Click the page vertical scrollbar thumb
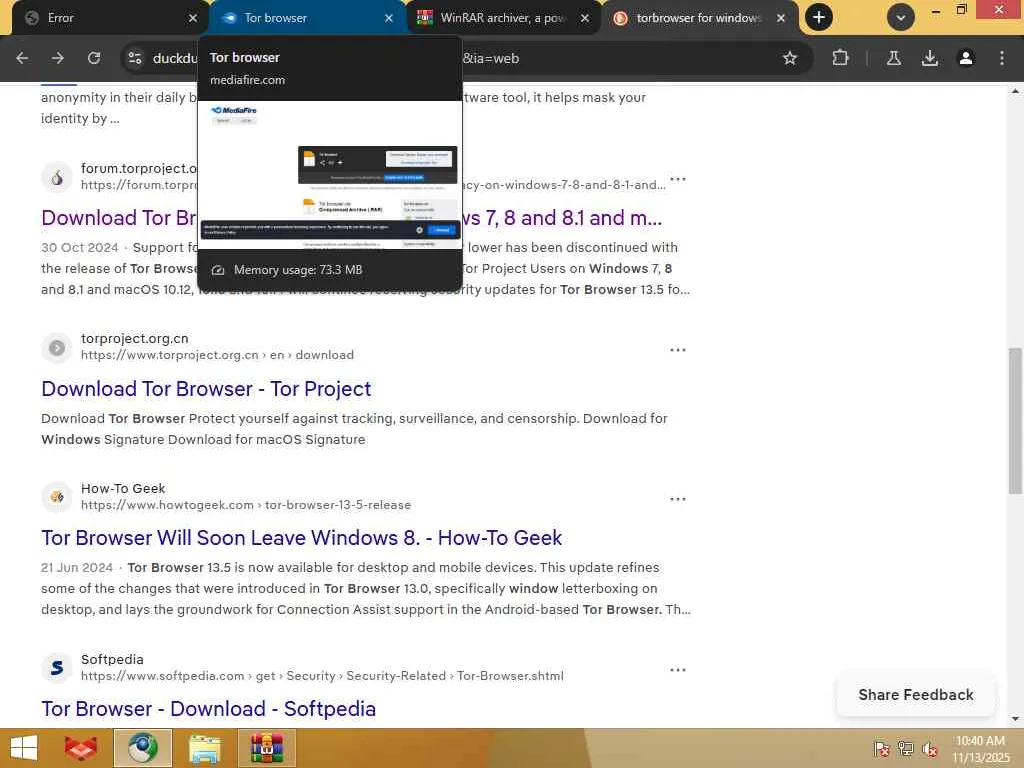Image resolution: width=1024 pixels, height=768 pixels. 1015,421
